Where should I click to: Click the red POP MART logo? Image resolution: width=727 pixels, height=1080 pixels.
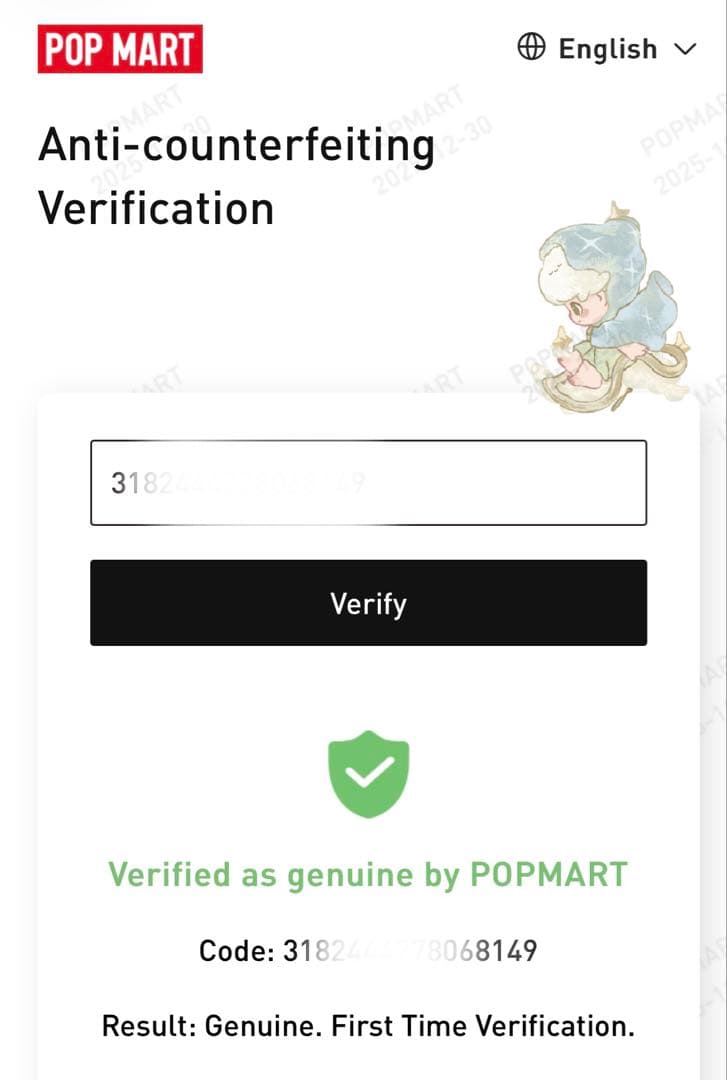pos(120,49)
